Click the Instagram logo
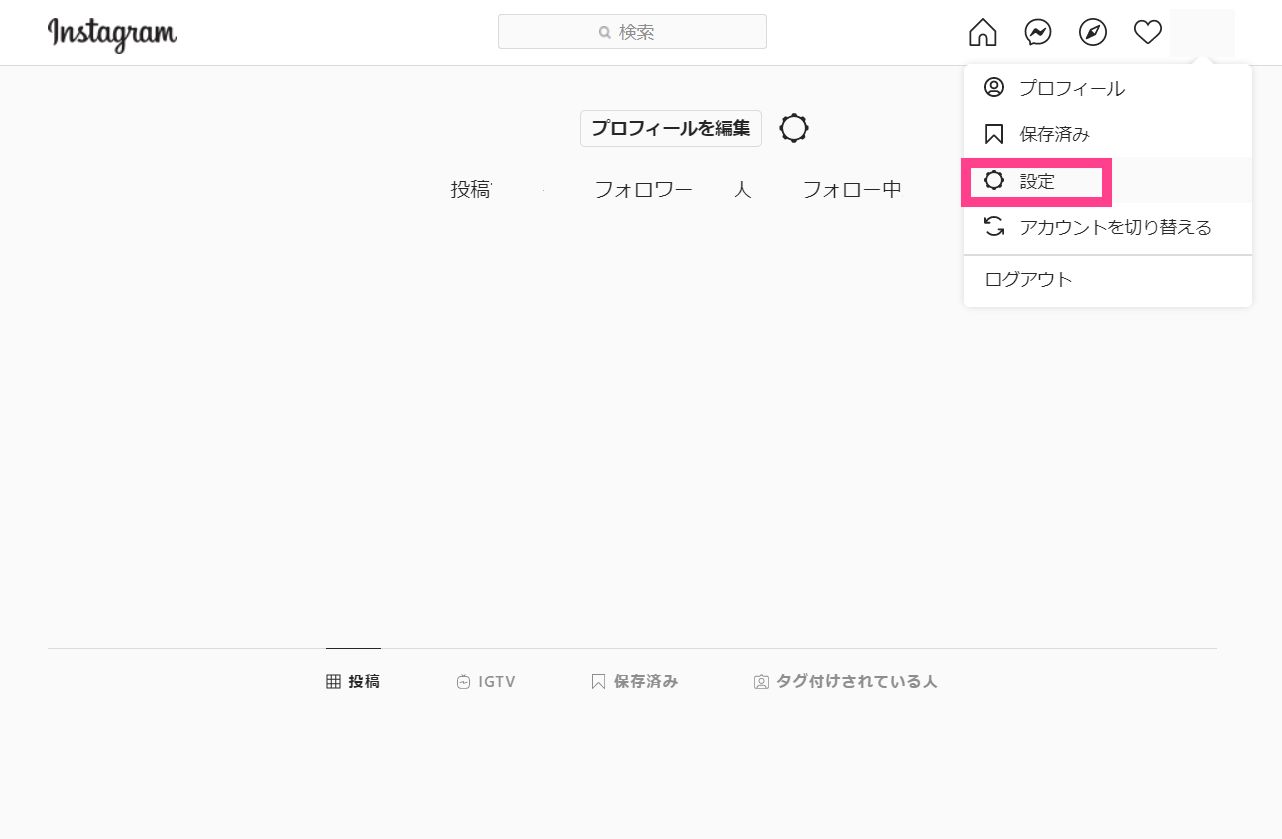This screenshot has height=839, width=1282. [112, 34]
